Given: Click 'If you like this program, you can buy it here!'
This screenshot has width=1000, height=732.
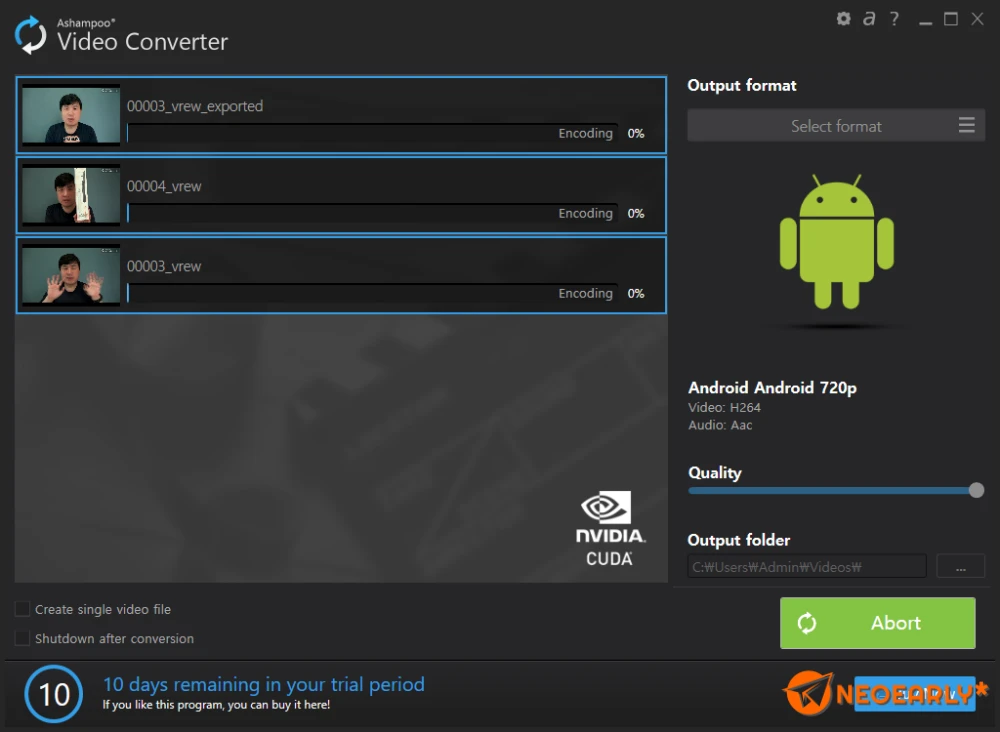Looking at the screenshot, I should pos(216,705).
